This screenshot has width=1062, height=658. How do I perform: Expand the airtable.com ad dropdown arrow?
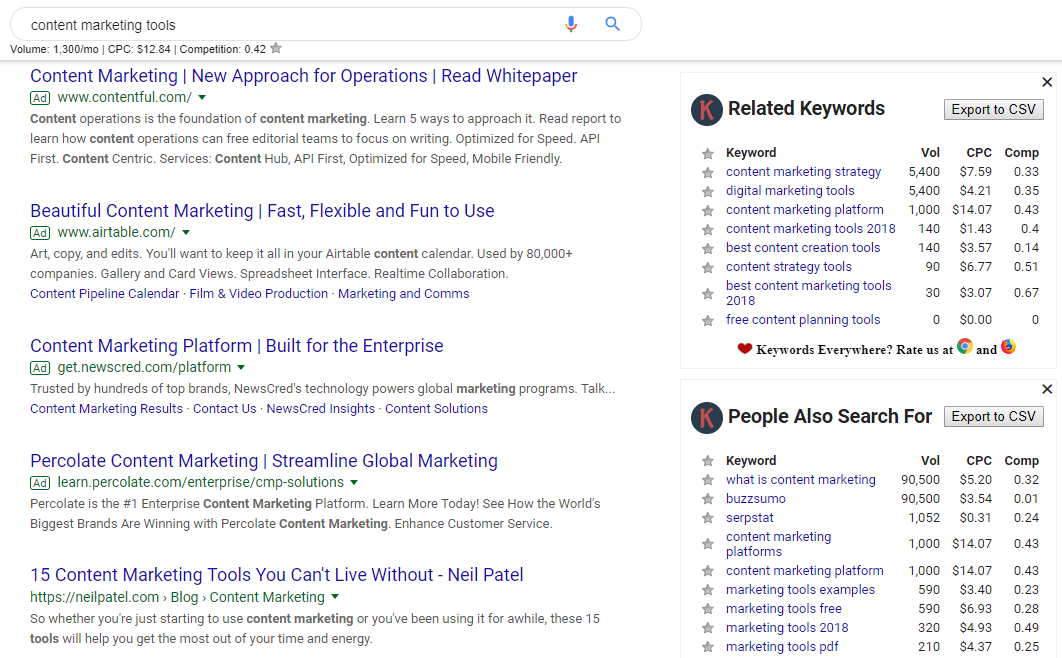186,232
